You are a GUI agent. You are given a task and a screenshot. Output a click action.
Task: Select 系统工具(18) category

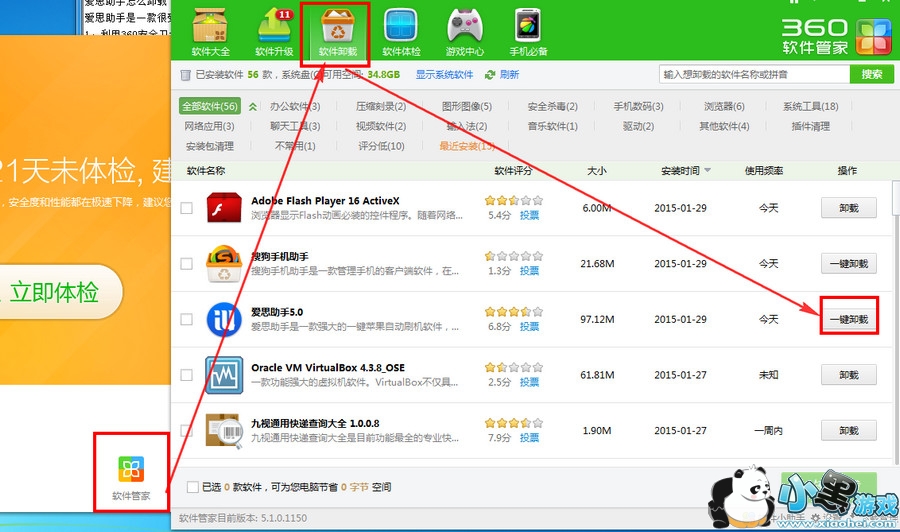tap(810, 107)
